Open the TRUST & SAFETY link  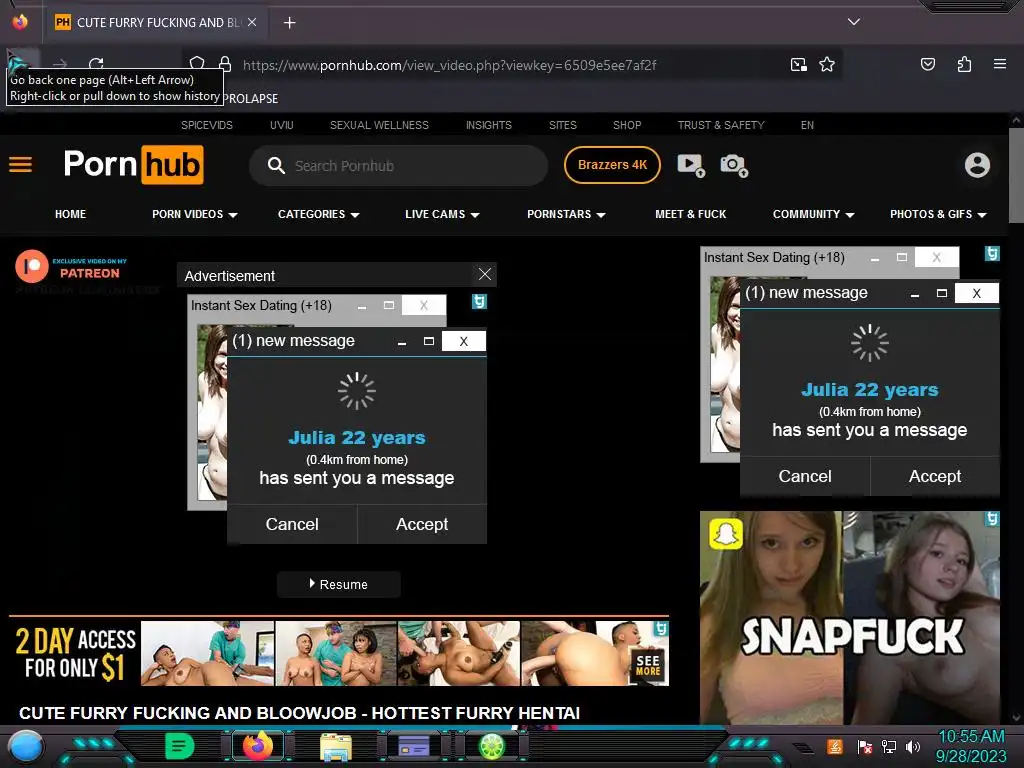(721, 125)
